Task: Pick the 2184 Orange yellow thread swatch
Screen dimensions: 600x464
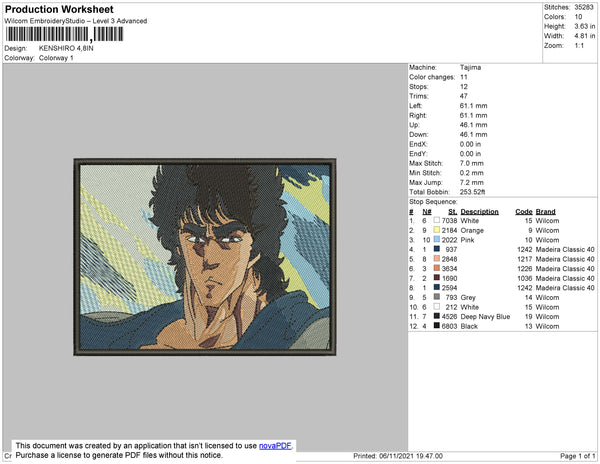Action: pos(437,230)
